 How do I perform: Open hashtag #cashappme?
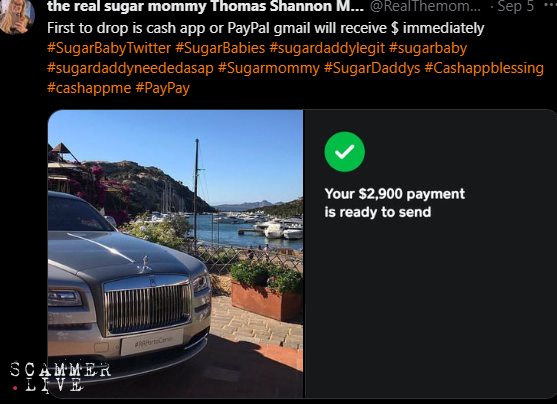tap(89, 88)
